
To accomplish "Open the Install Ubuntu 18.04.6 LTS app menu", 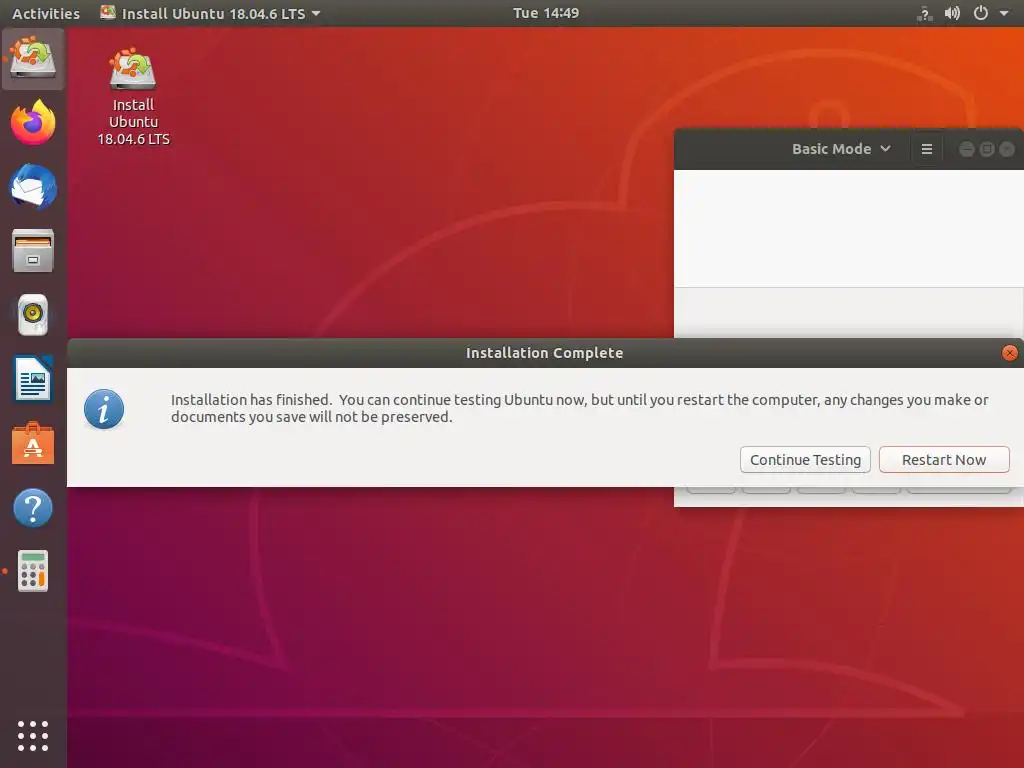I will (x=210, y=13).
